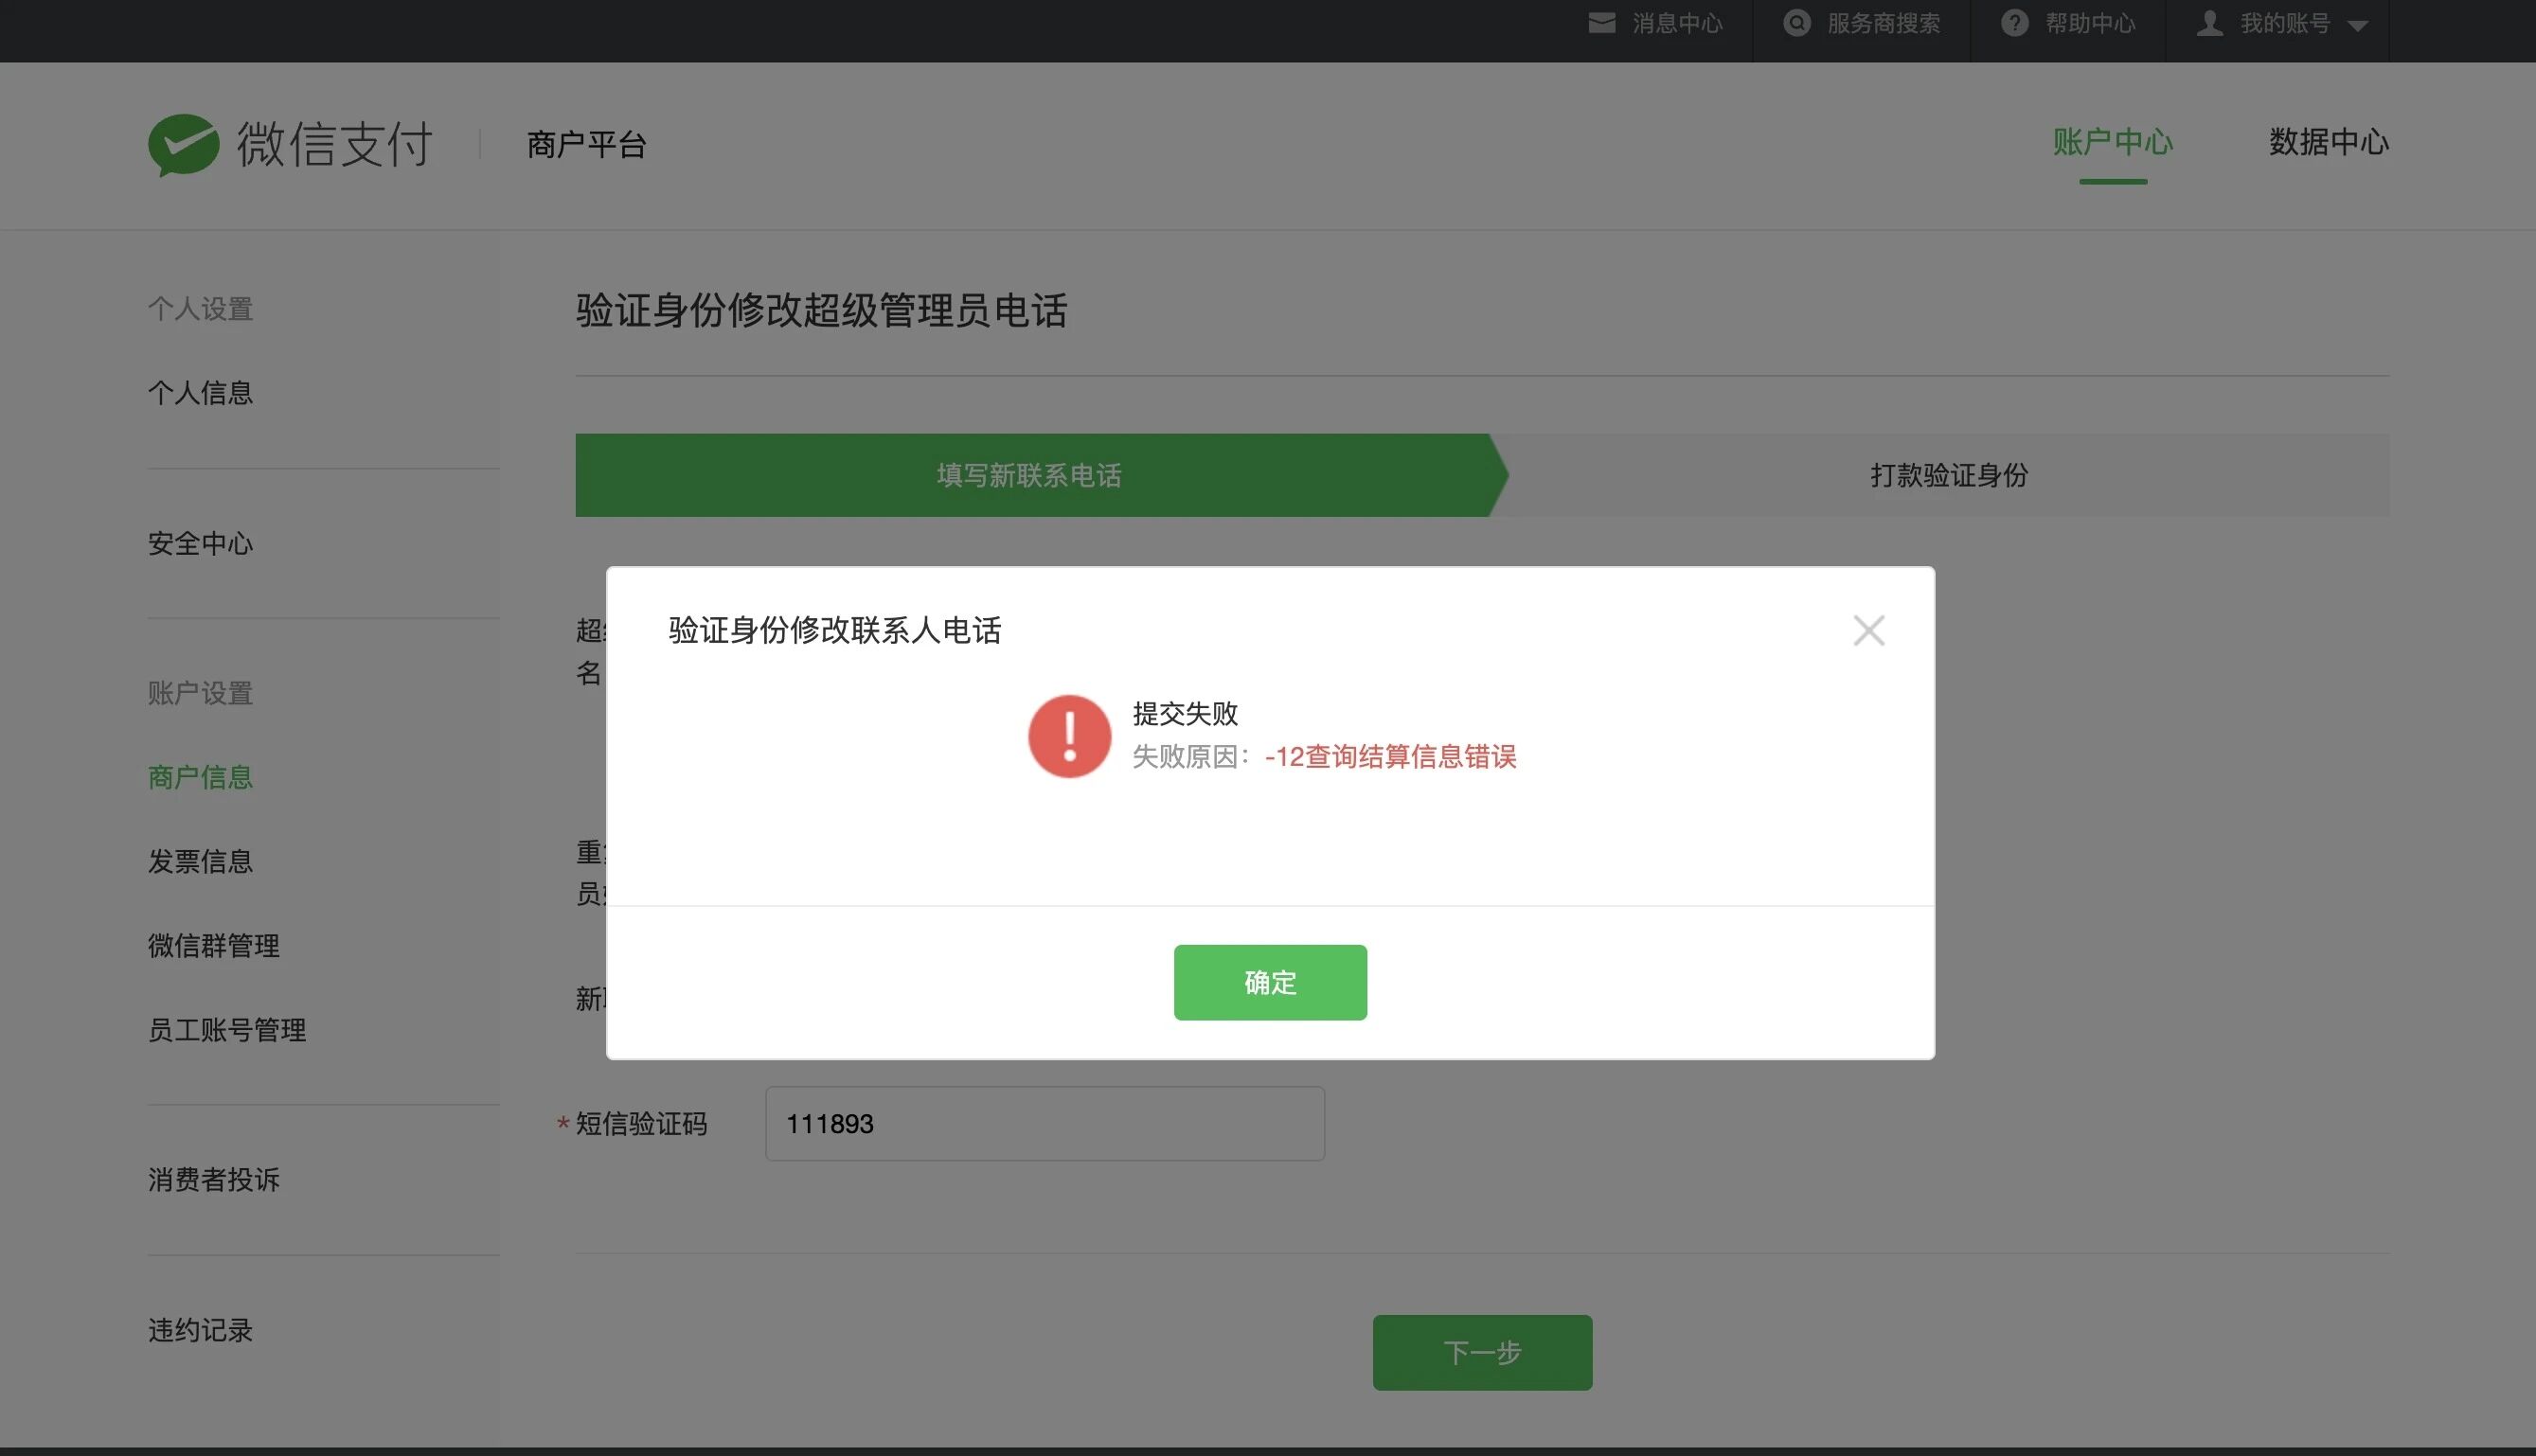The width and height of the screenshot is (2536, 1456).
Task: Click the 短信验证码 input field
Action: pos(1044,1124)
